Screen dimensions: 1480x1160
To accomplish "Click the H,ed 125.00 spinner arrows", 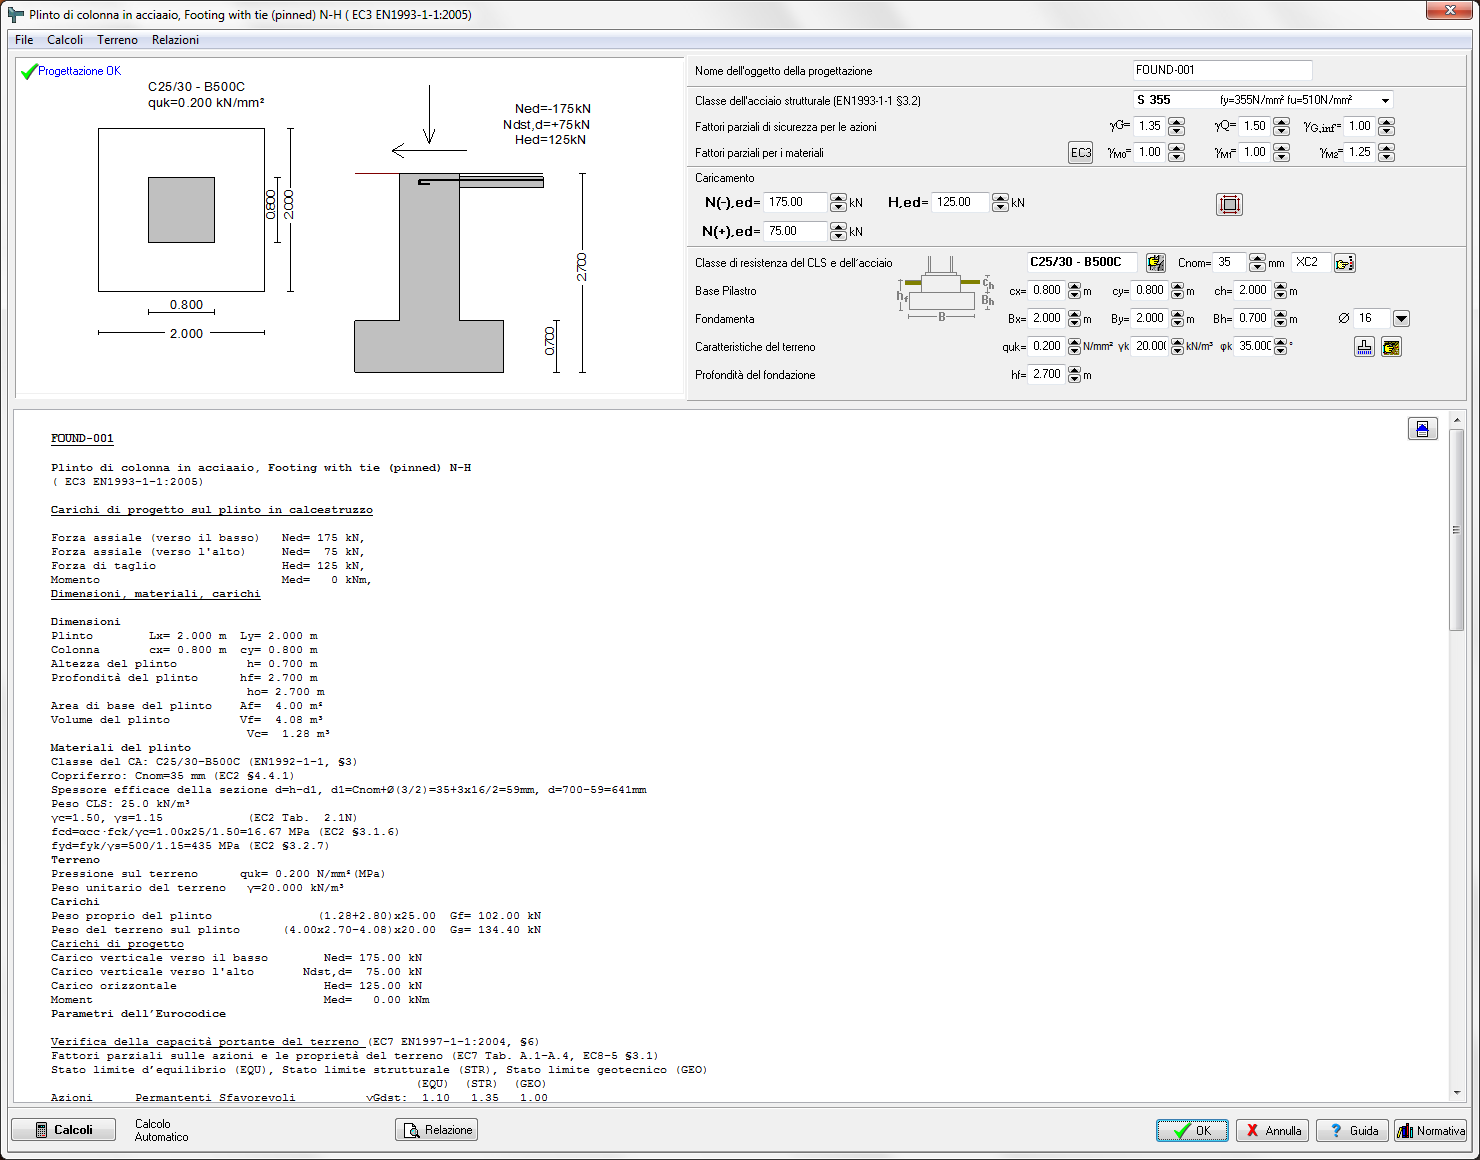I will 1000,203.
